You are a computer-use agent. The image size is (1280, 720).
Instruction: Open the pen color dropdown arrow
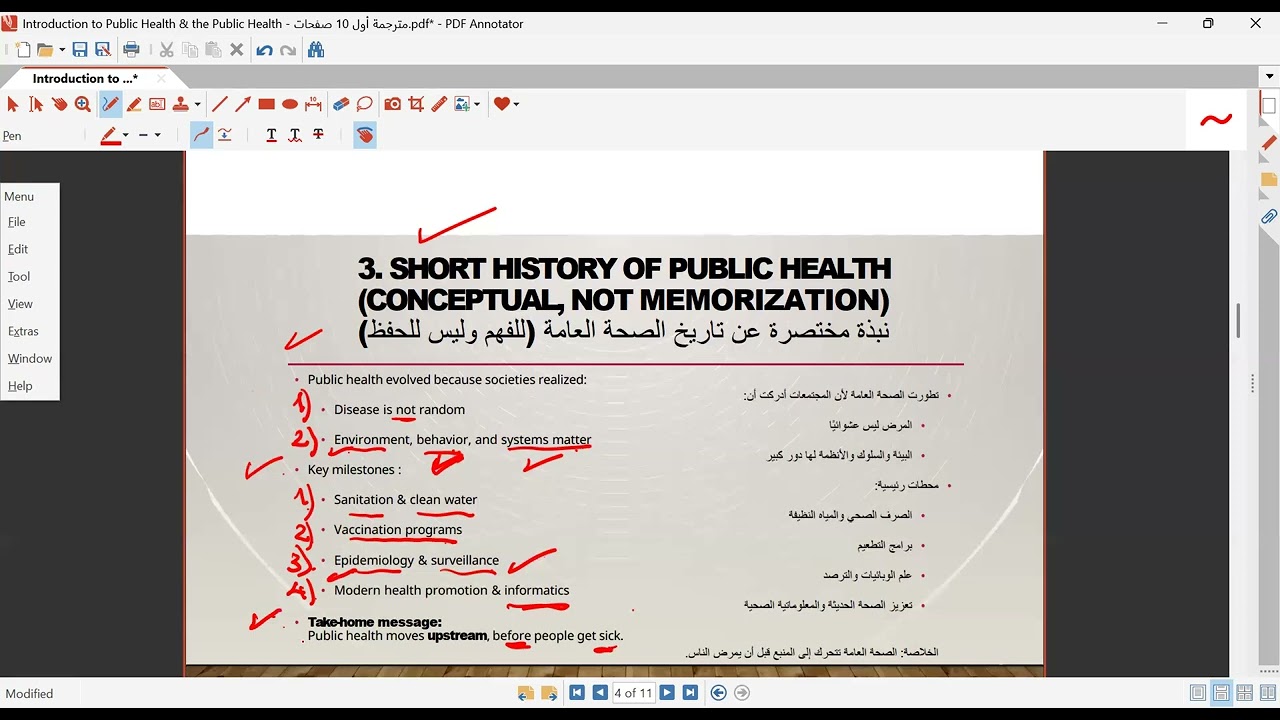pos(126,135)
